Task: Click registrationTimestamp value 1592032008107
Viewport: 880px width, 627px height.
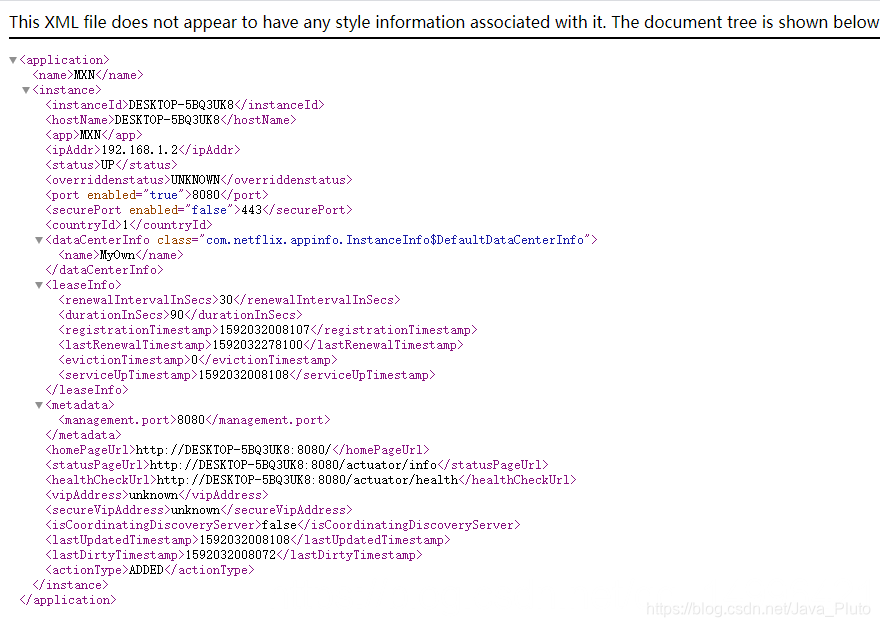Action: click(264, 330)
